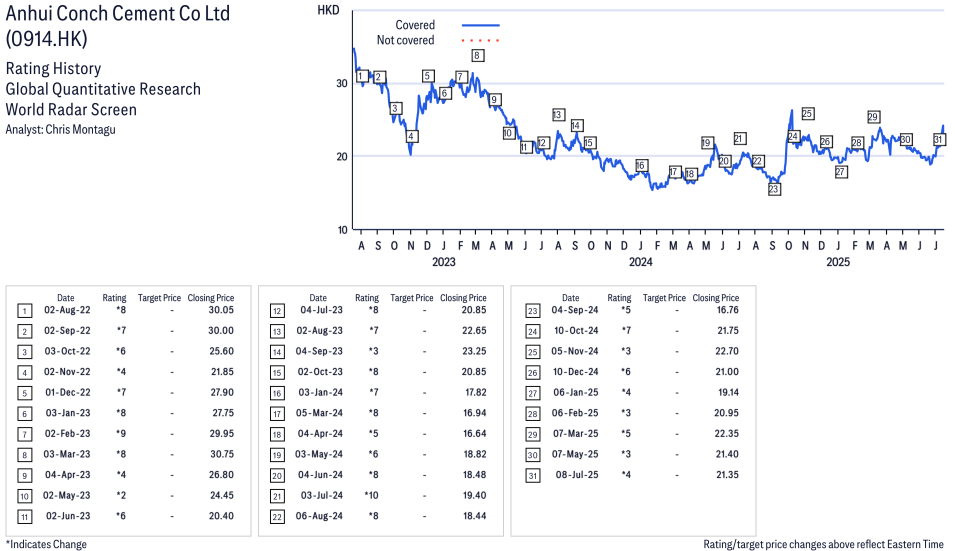Click chart marker 25 near the October 2024 peak

coord(808,114)
